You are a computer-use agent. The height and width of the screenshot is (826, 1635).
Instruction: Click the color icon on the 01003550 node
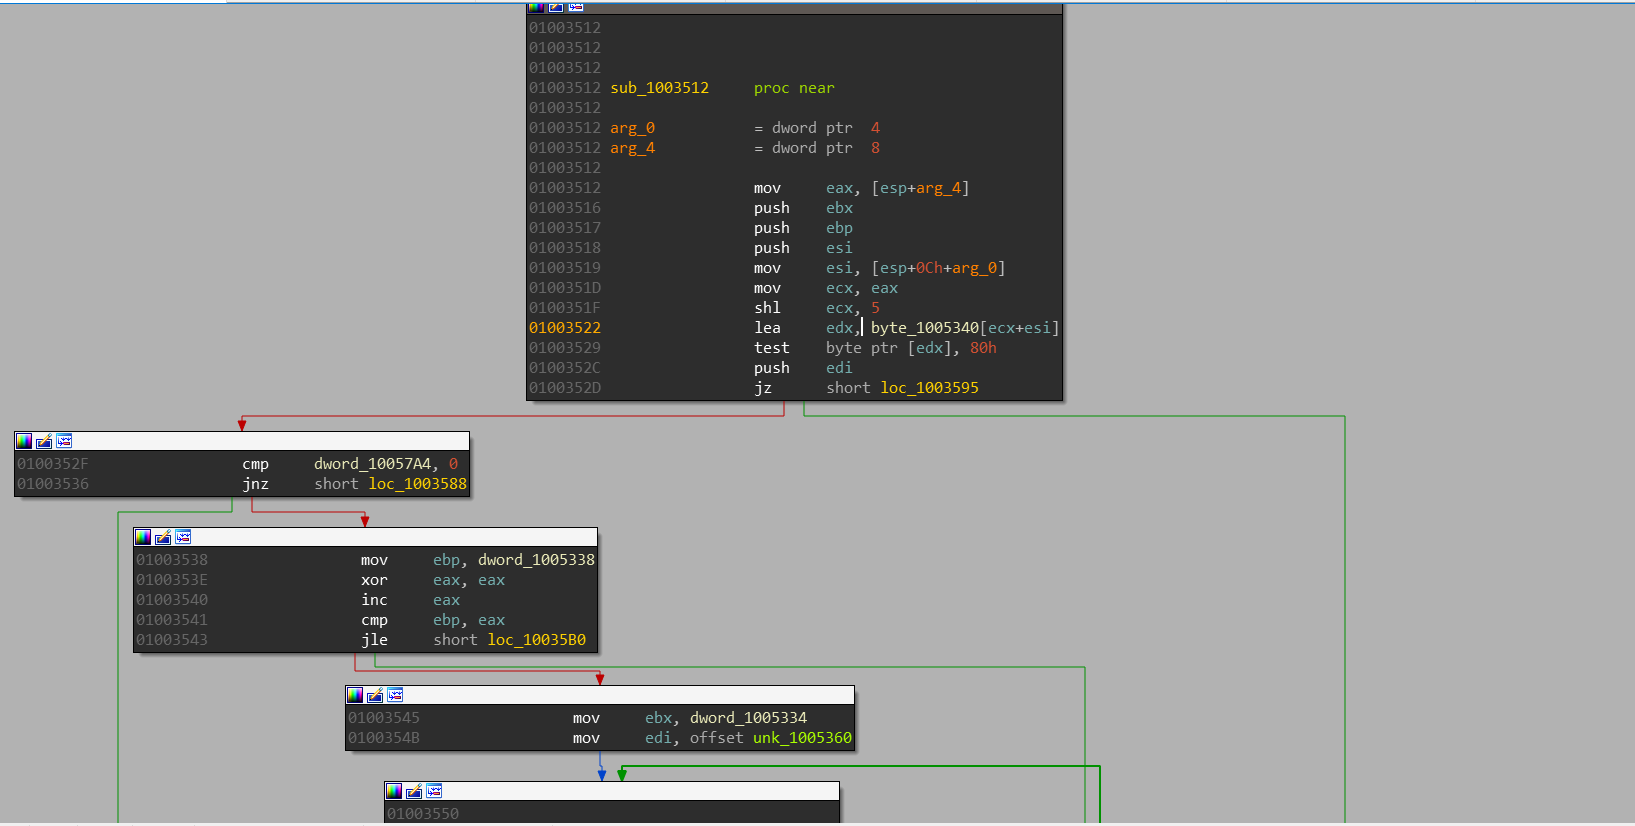click(394, 791)
